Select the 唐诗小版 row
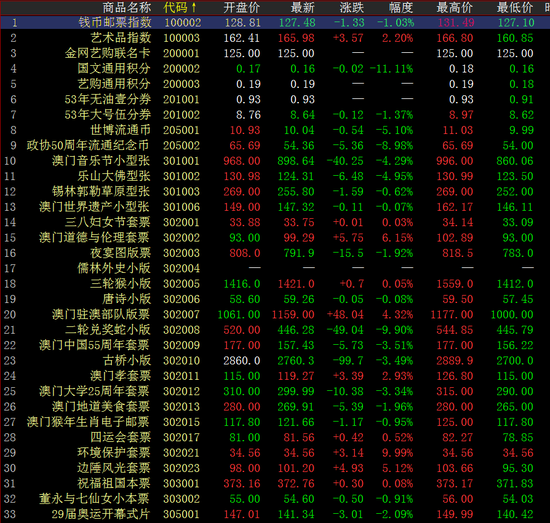550x523 pixels. [275, 299]
